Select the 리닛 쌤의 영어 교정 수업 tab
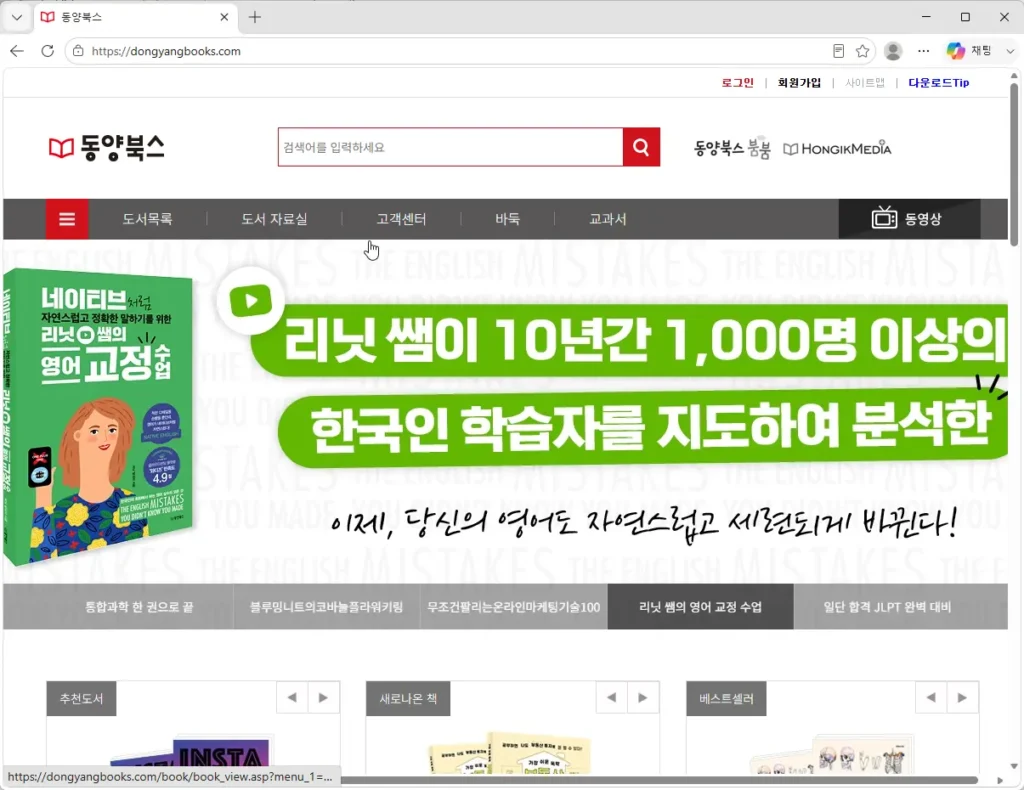This screenshot has width=1024, height=790. point(701,607)
